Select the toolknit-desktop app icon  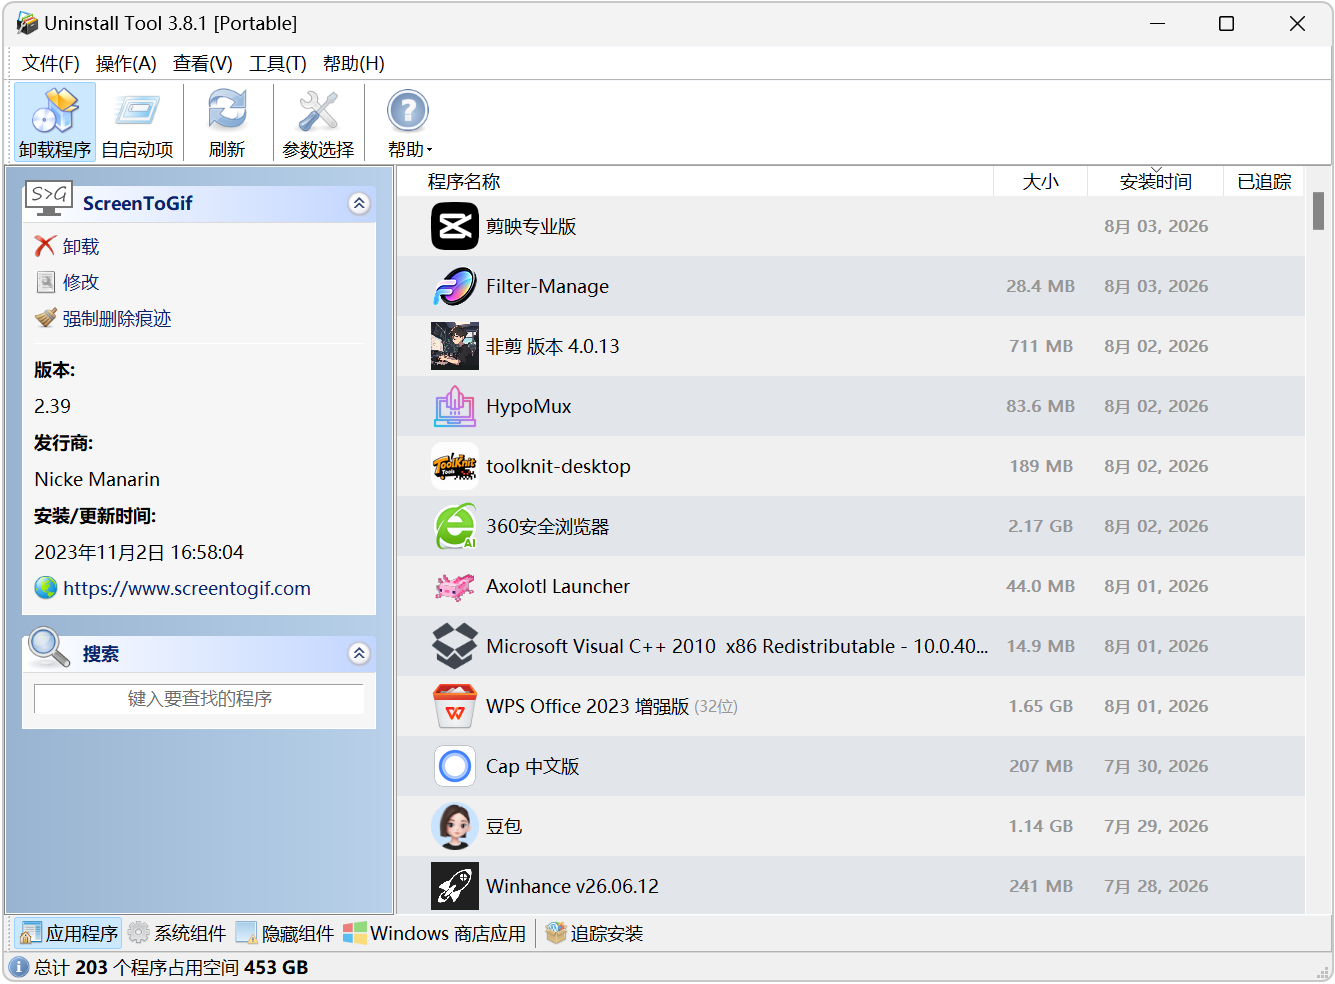point(455,466)
